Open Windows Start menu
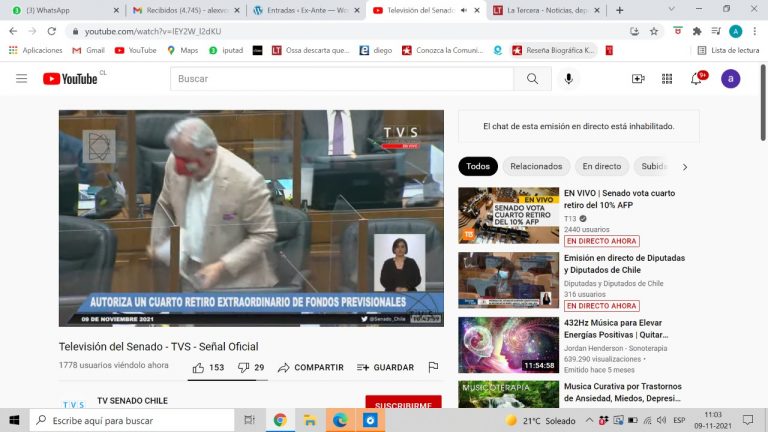 click(14, 420)
